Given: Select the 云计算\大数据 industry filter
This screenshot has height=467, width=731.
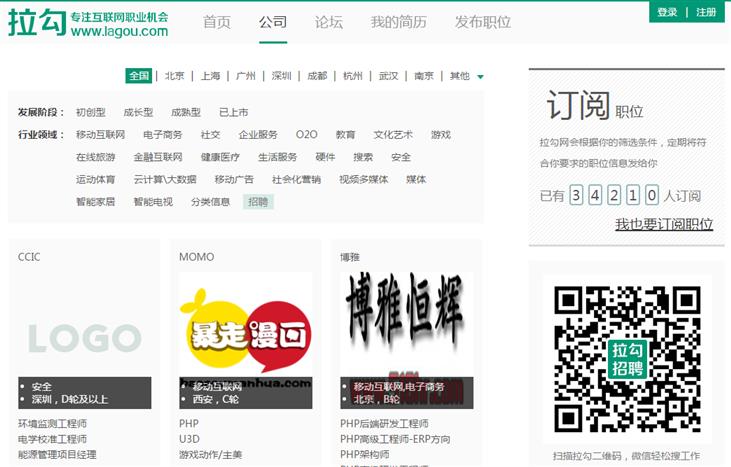Looking at the screenshot, I should [165, 179].
